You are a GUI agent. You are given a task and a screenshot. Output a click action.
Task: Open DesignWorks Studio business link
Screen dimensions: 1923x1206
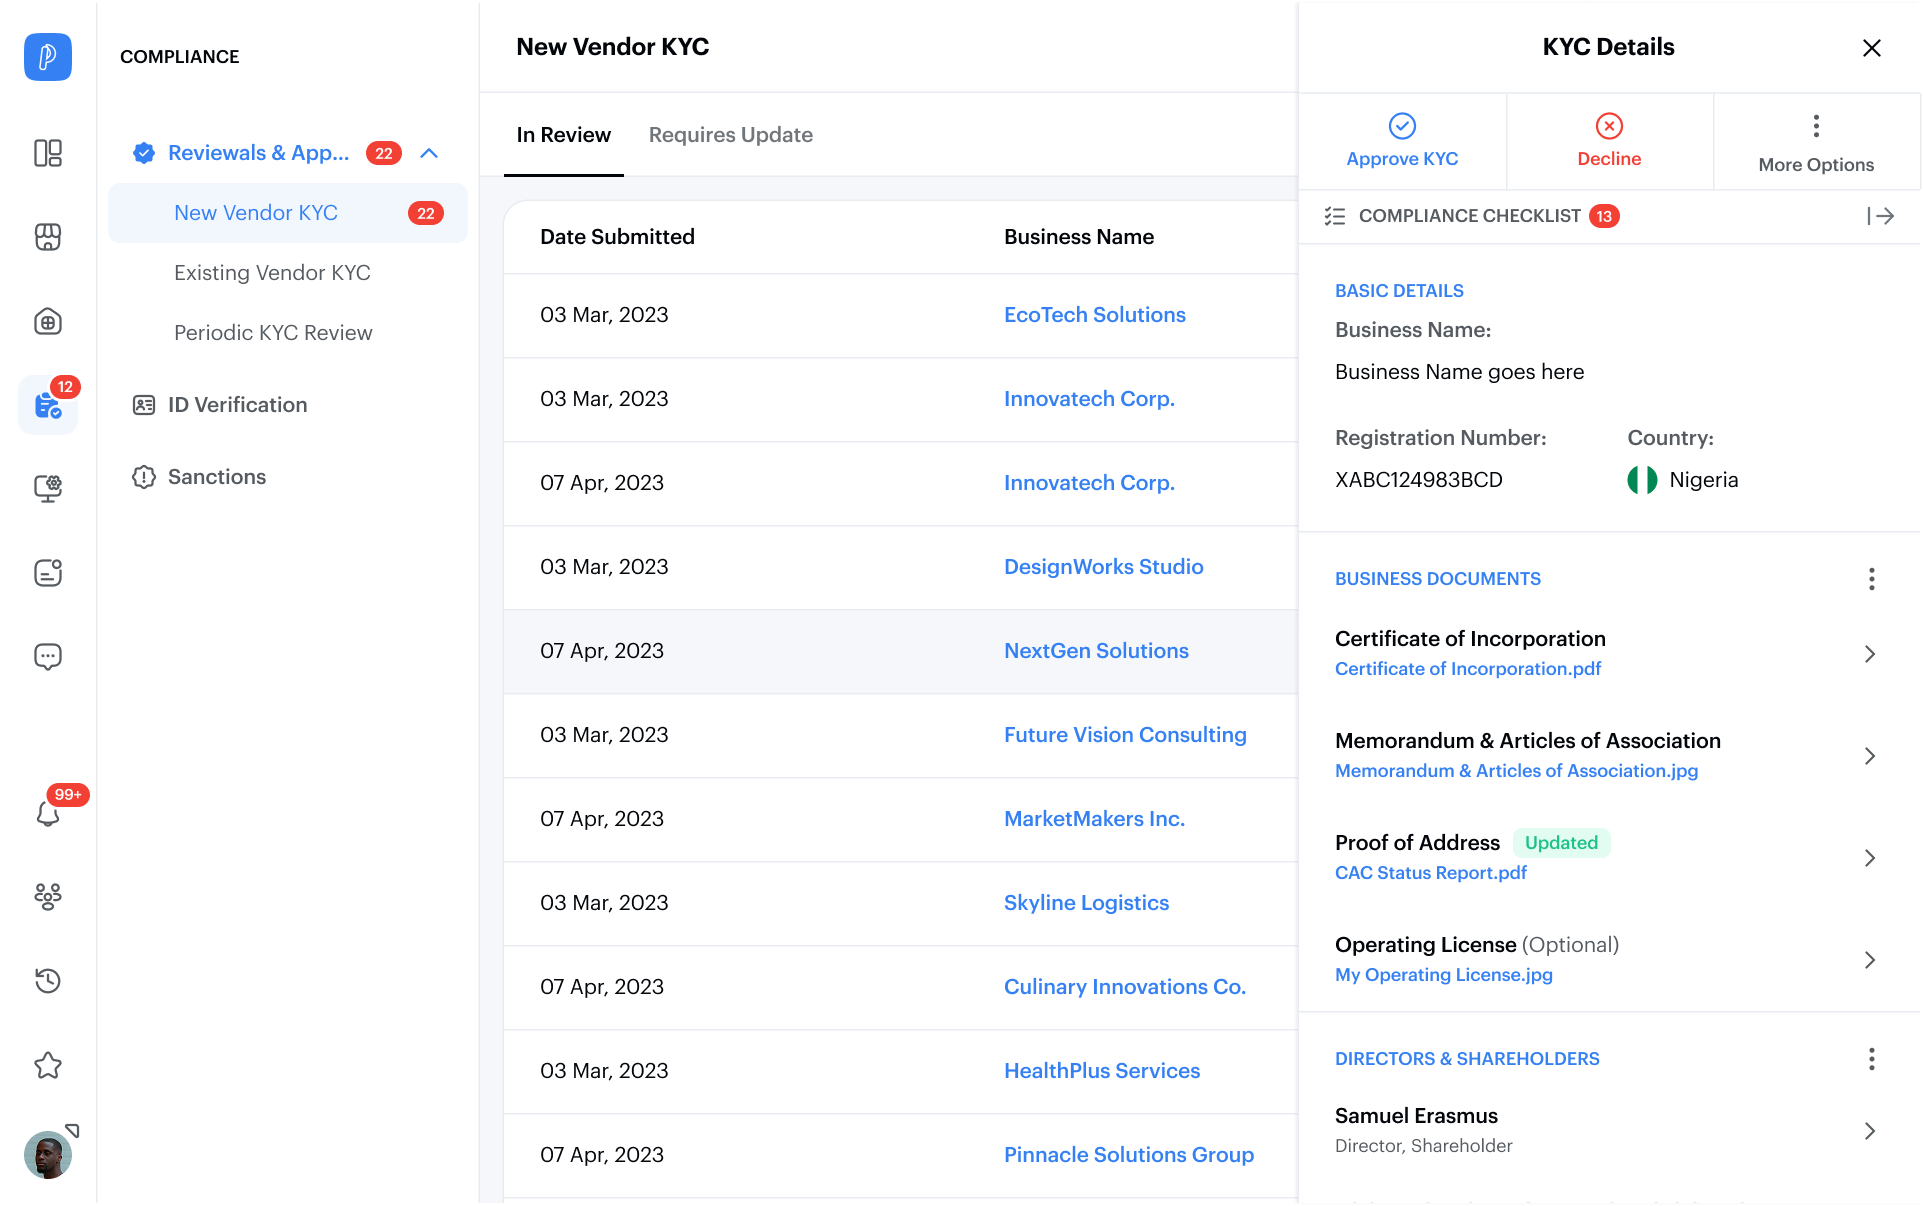pos(1103,567)
